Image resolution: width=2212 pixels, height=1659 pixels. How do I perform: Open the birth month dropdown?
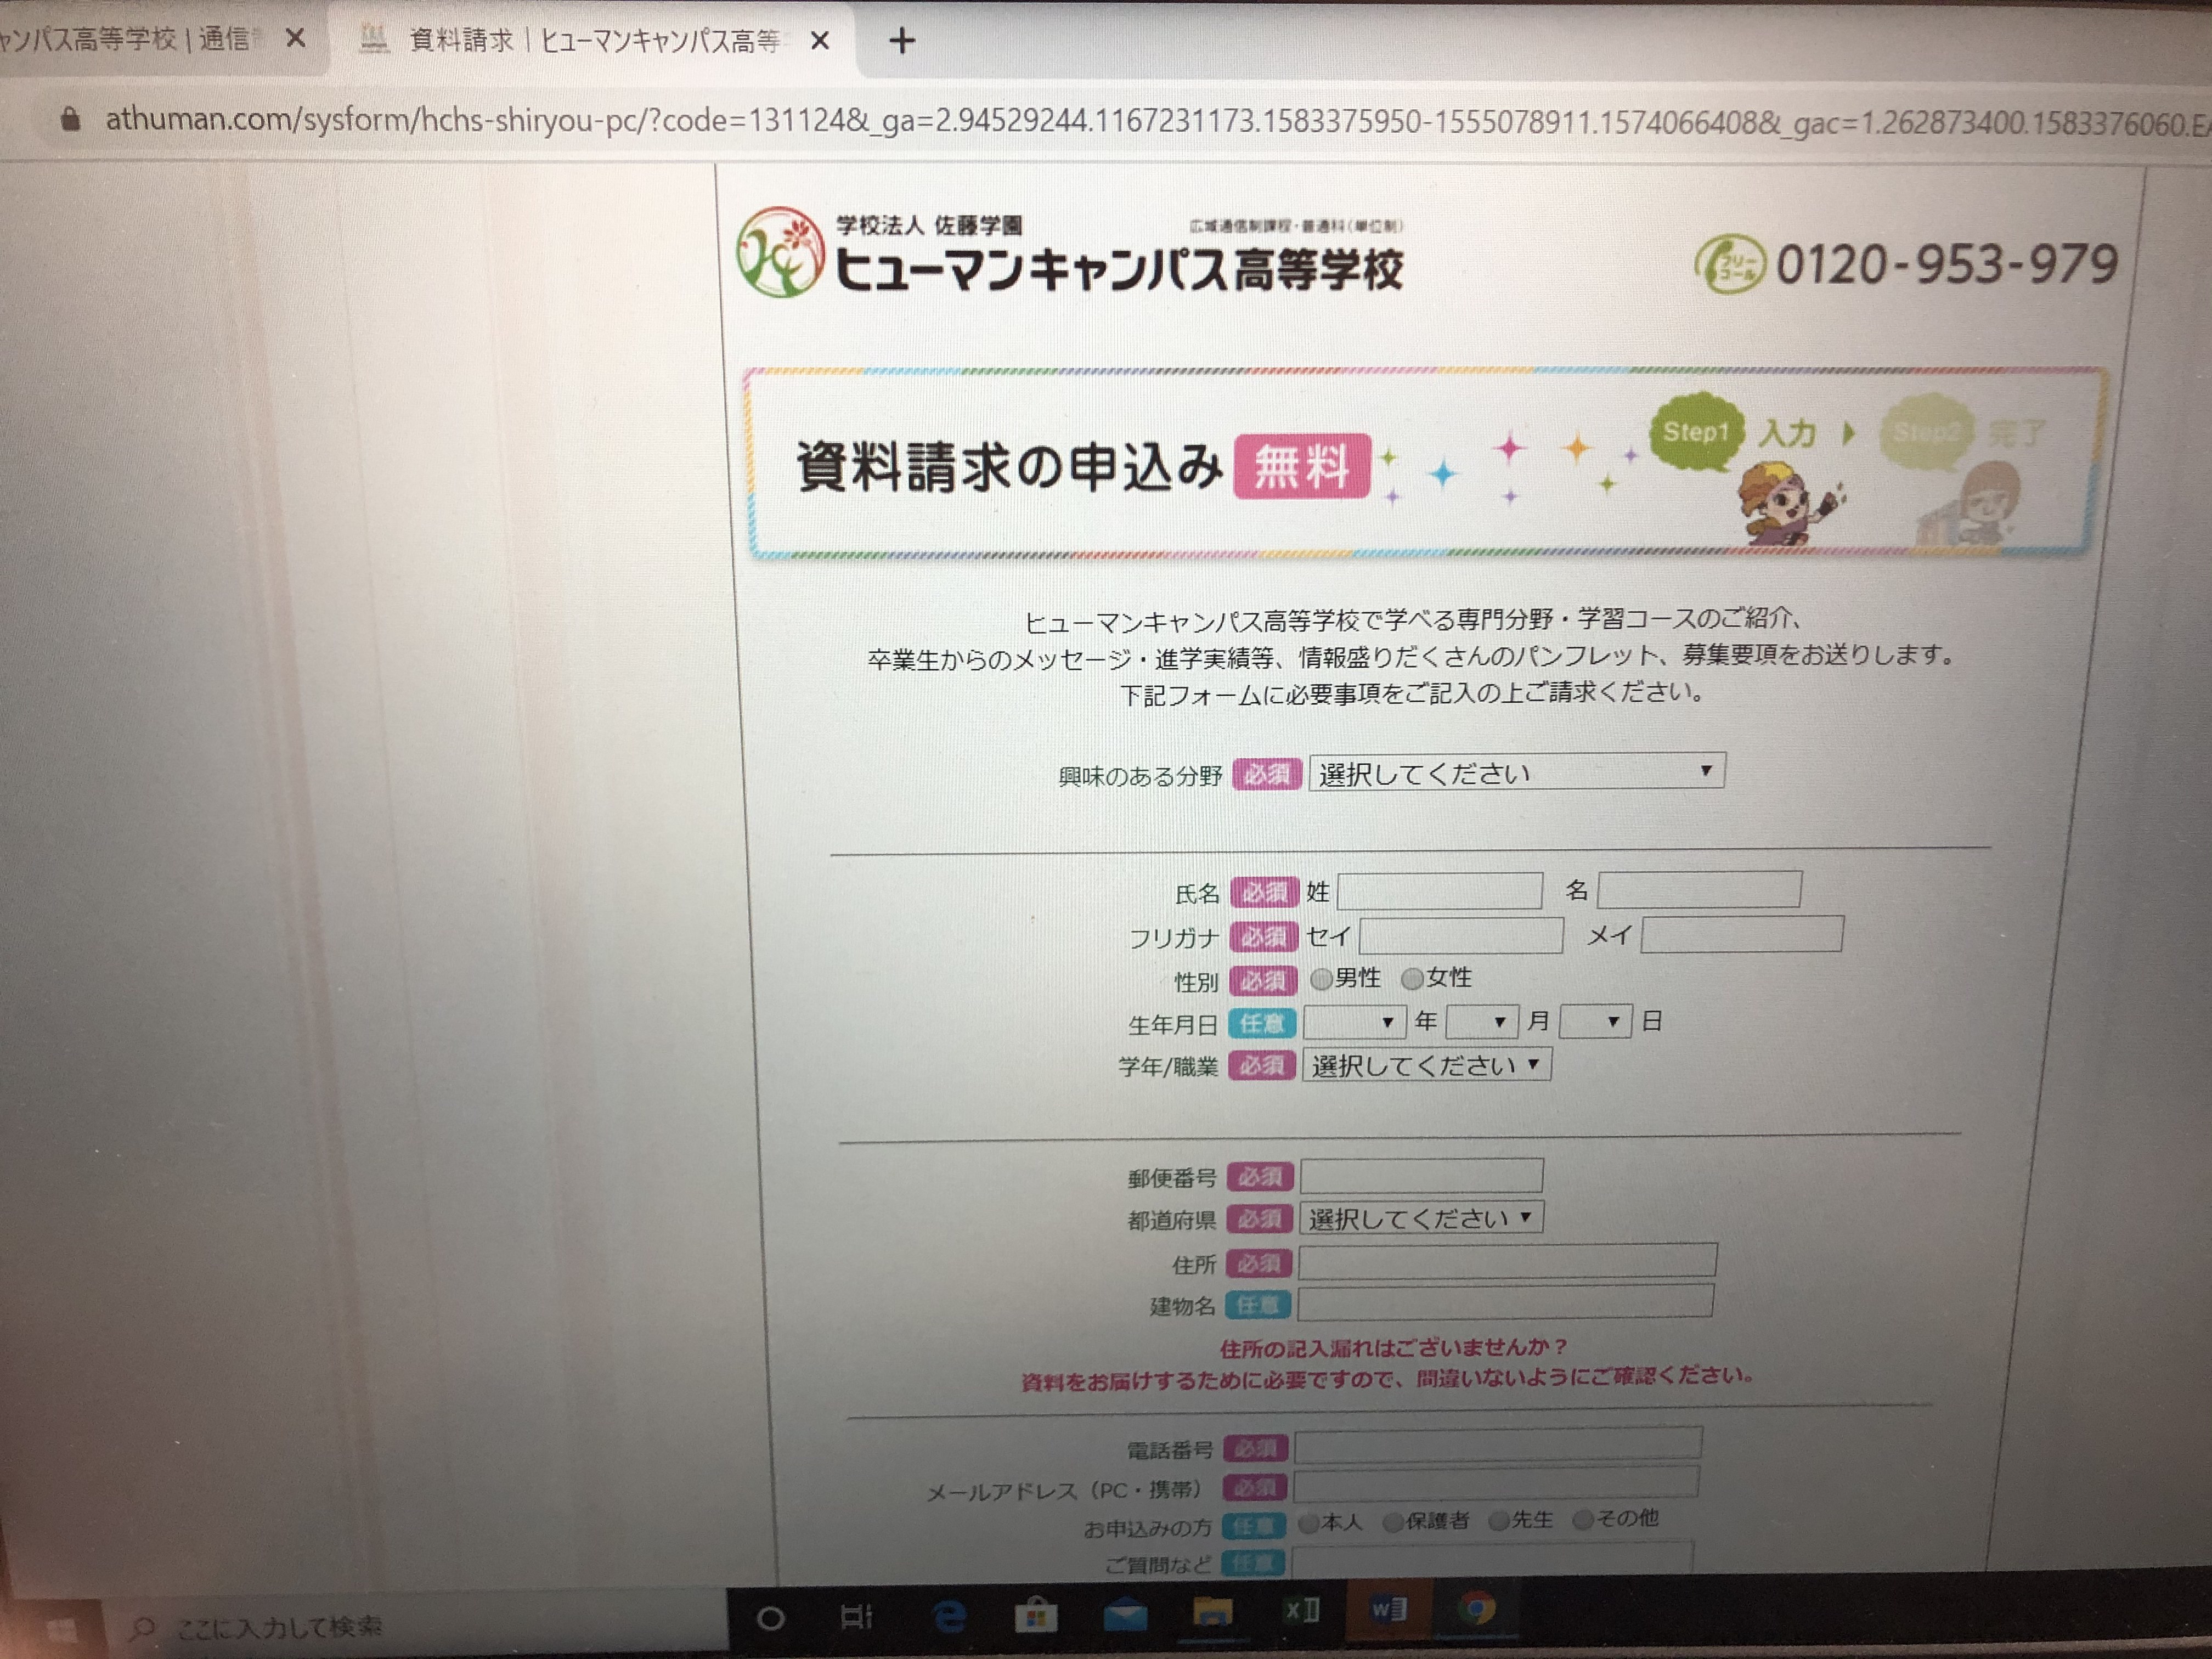point(1482,1022)
